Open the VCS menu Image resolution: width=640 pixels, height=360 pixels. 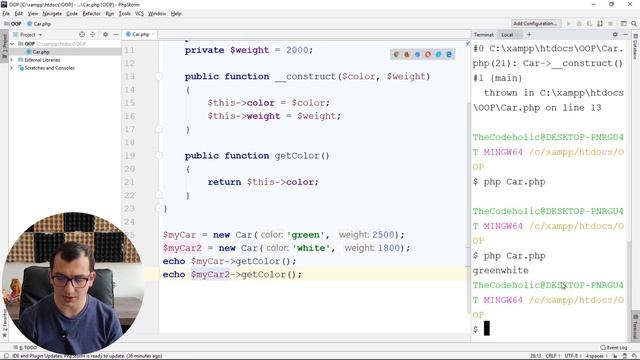pos(139,13)
